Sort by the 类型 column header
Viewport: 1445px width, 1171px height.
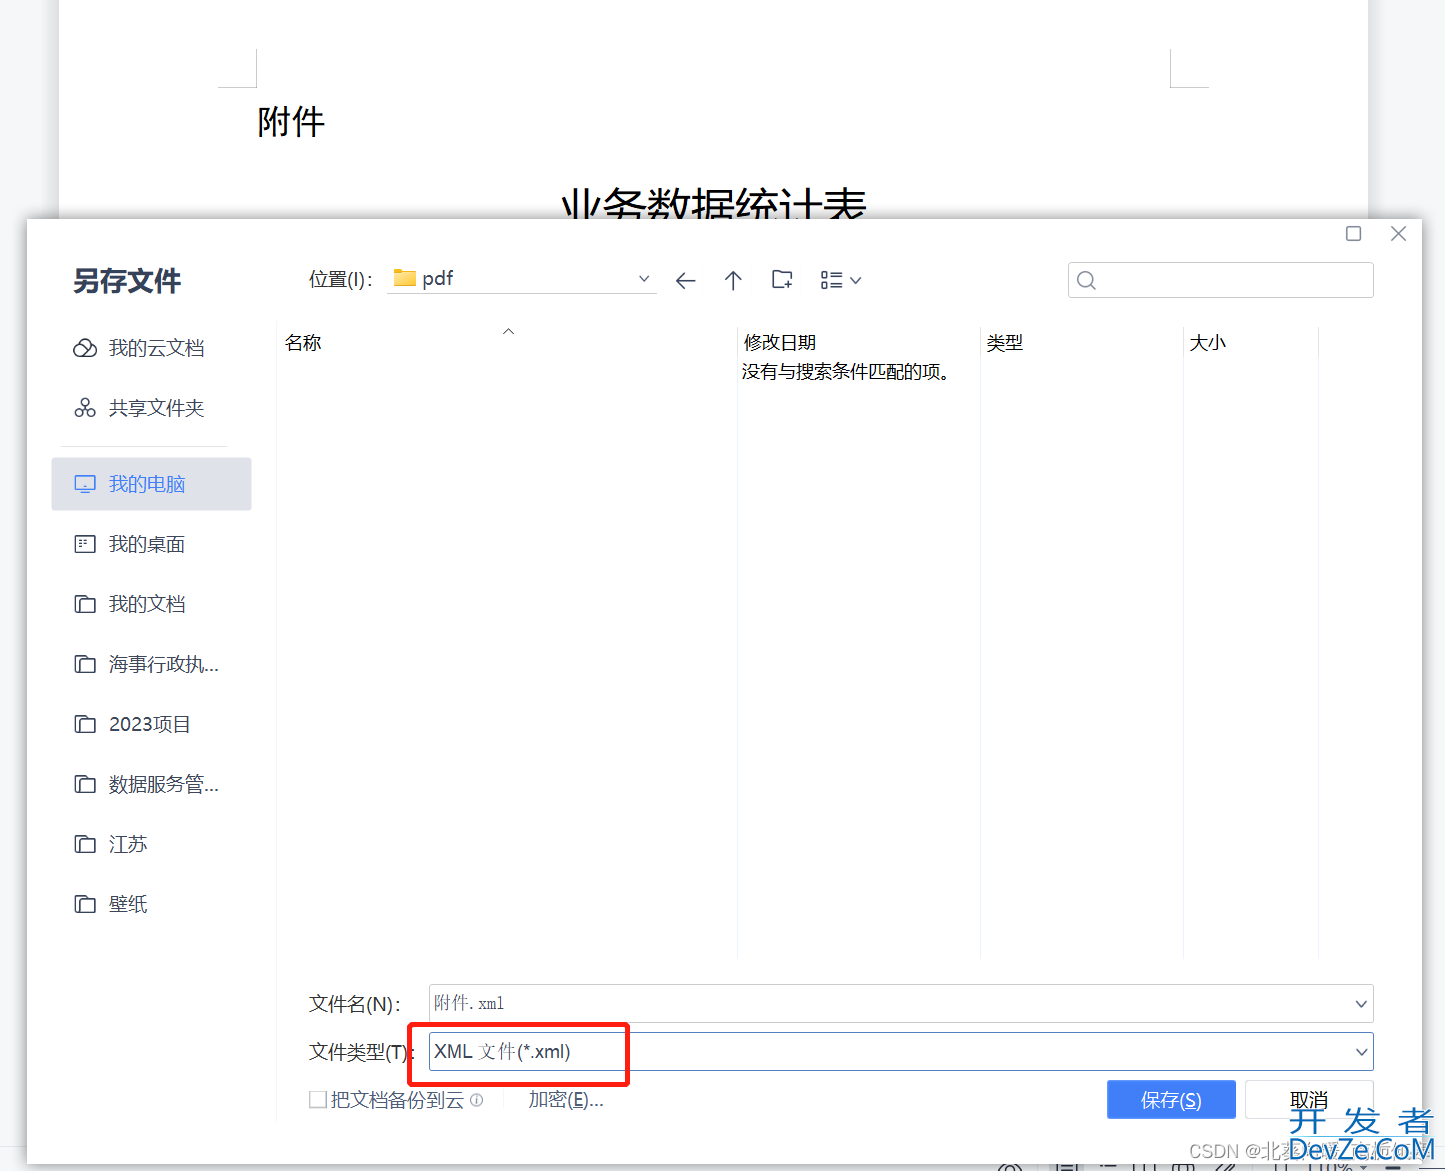(1005, 343)
